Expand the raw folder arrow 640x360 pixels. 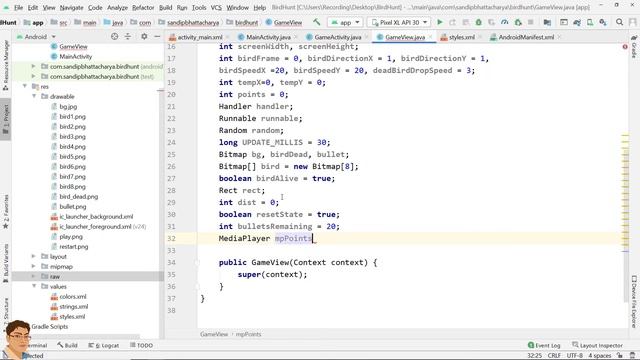(34, 276)
